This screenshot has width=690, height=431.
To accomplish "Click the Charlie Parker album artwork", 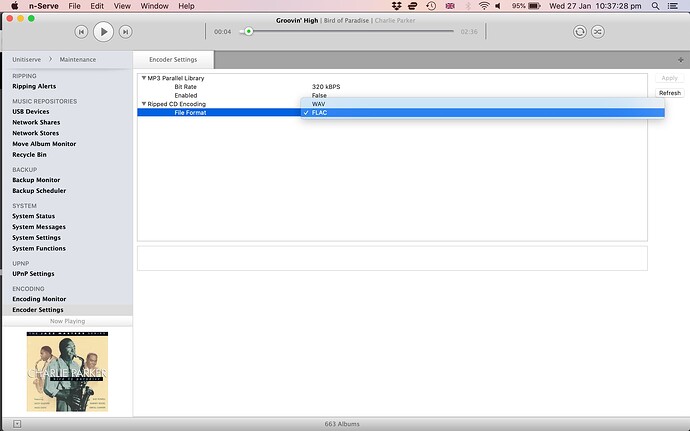I will pos(67,372).
